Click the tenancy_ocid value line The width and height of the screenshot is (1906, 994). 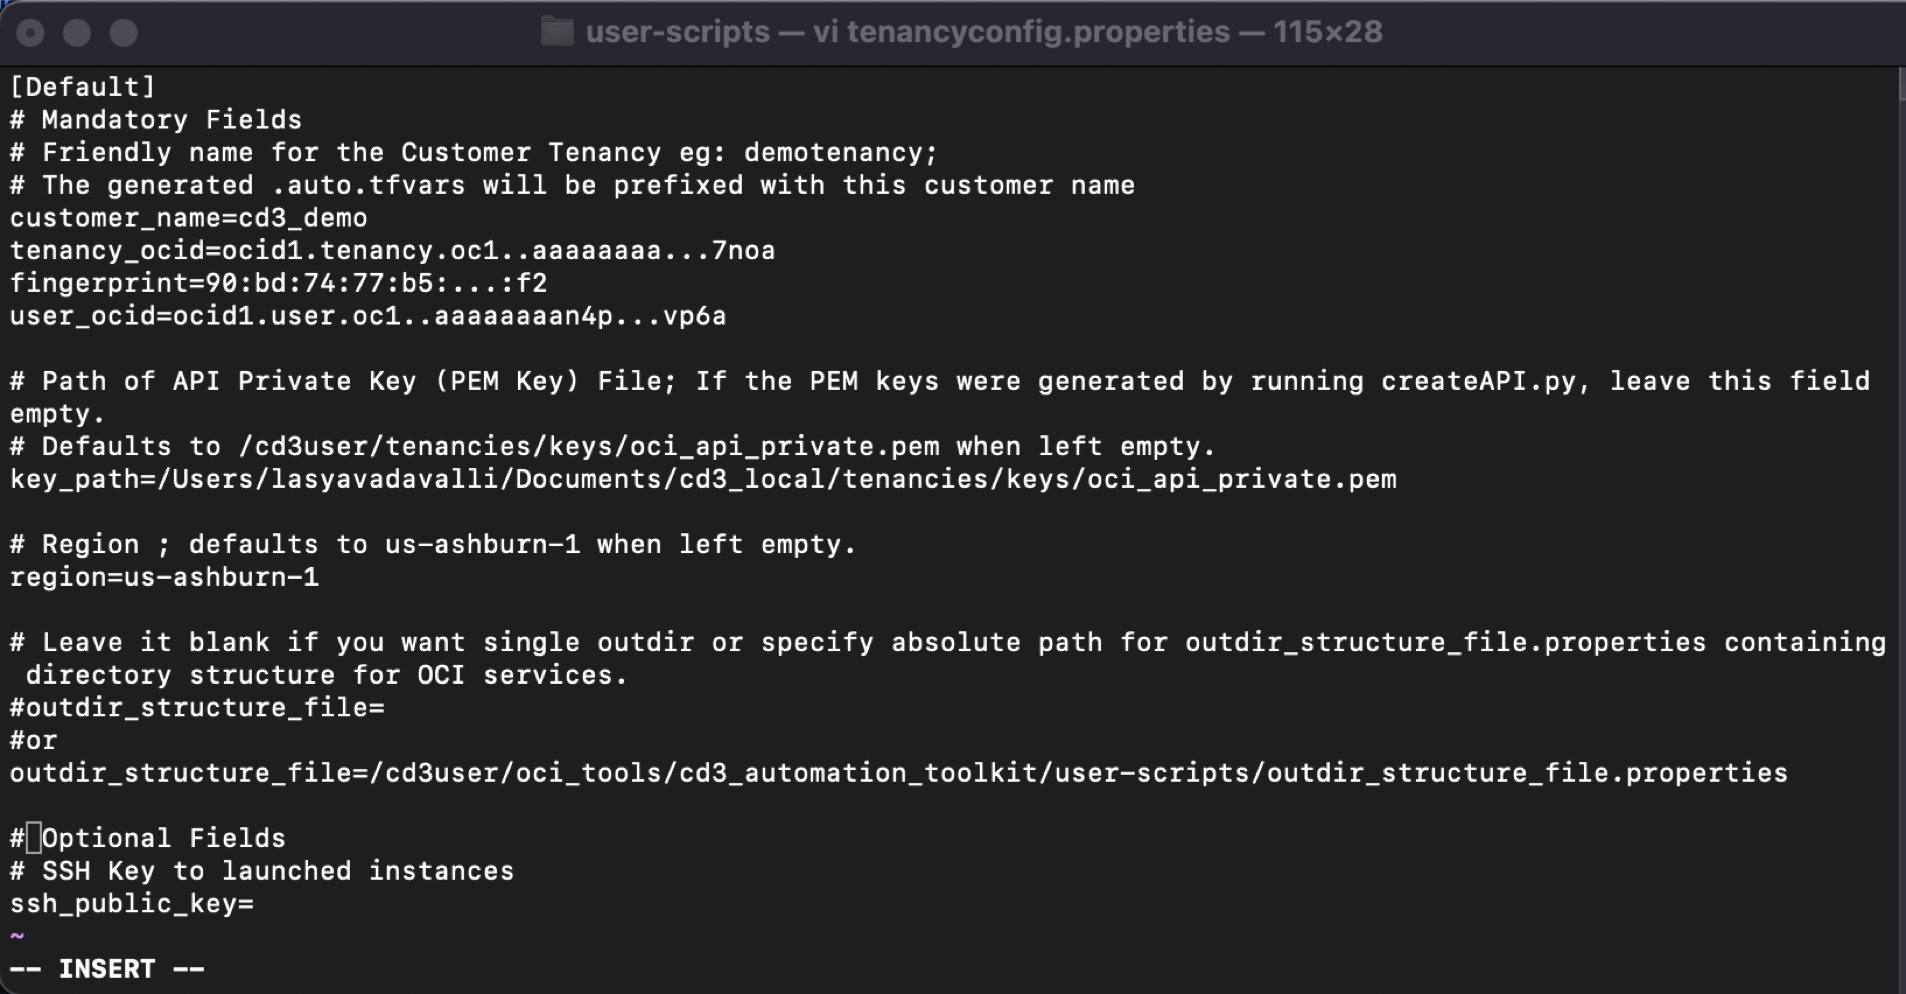pyautogui.click(x=393, y=251)
